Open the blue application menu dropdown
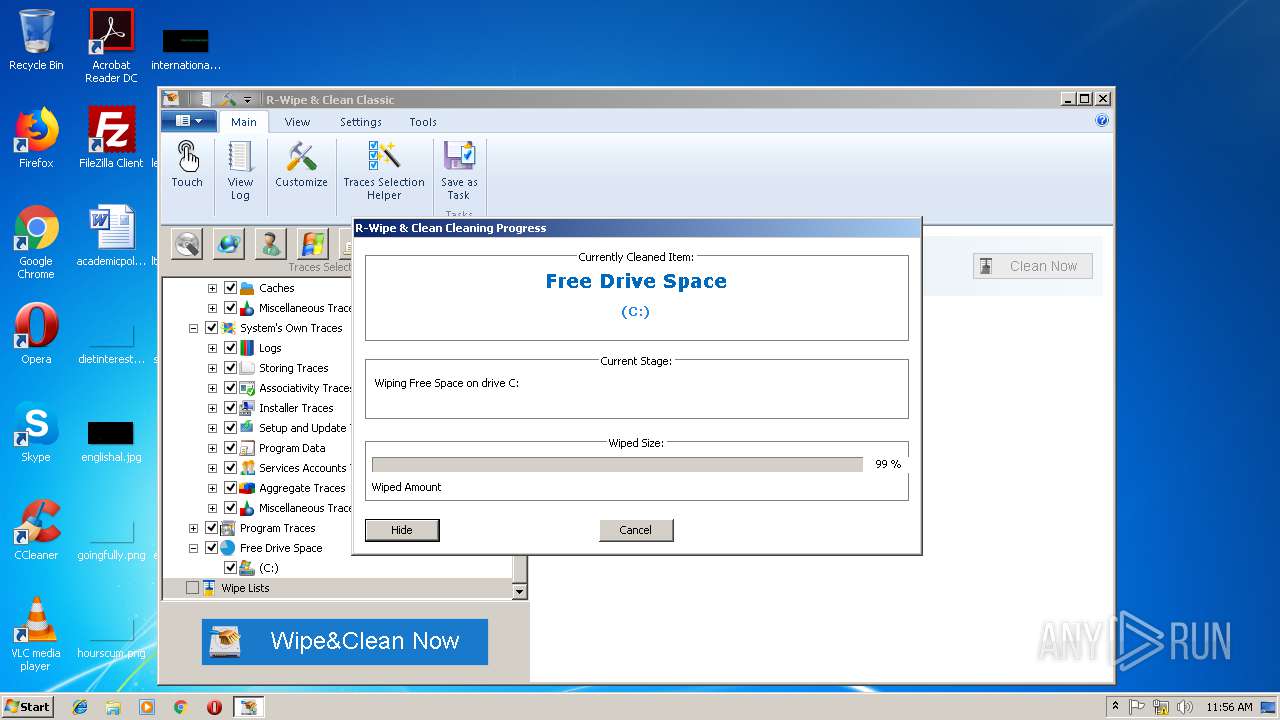Screen dimensions: 1280x720 [x=188, y=121]
